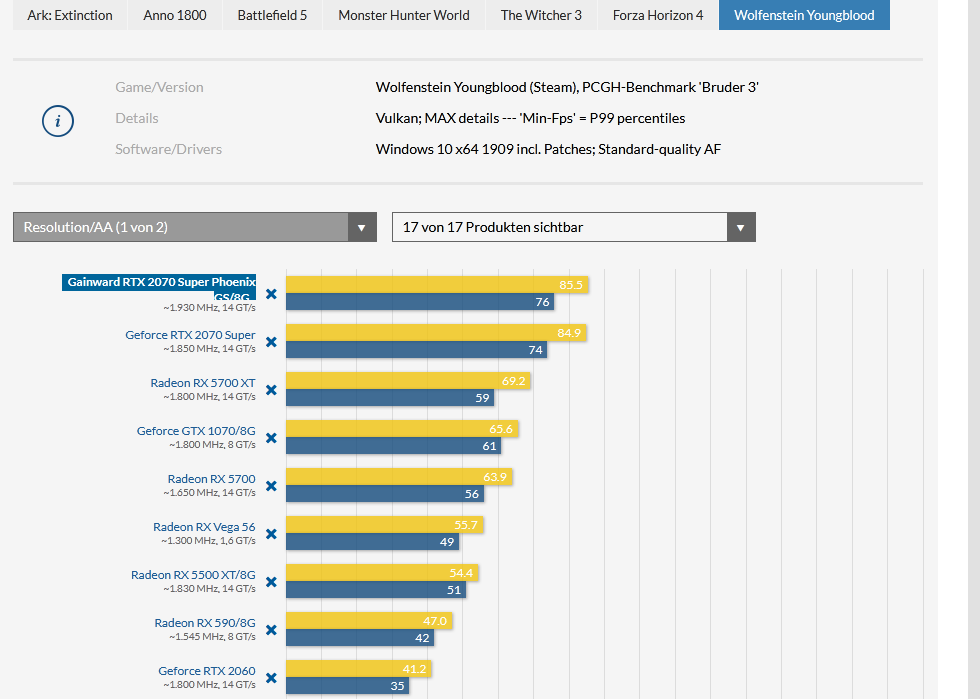
Task: Click the blue 49 bar
Action: 372,542
